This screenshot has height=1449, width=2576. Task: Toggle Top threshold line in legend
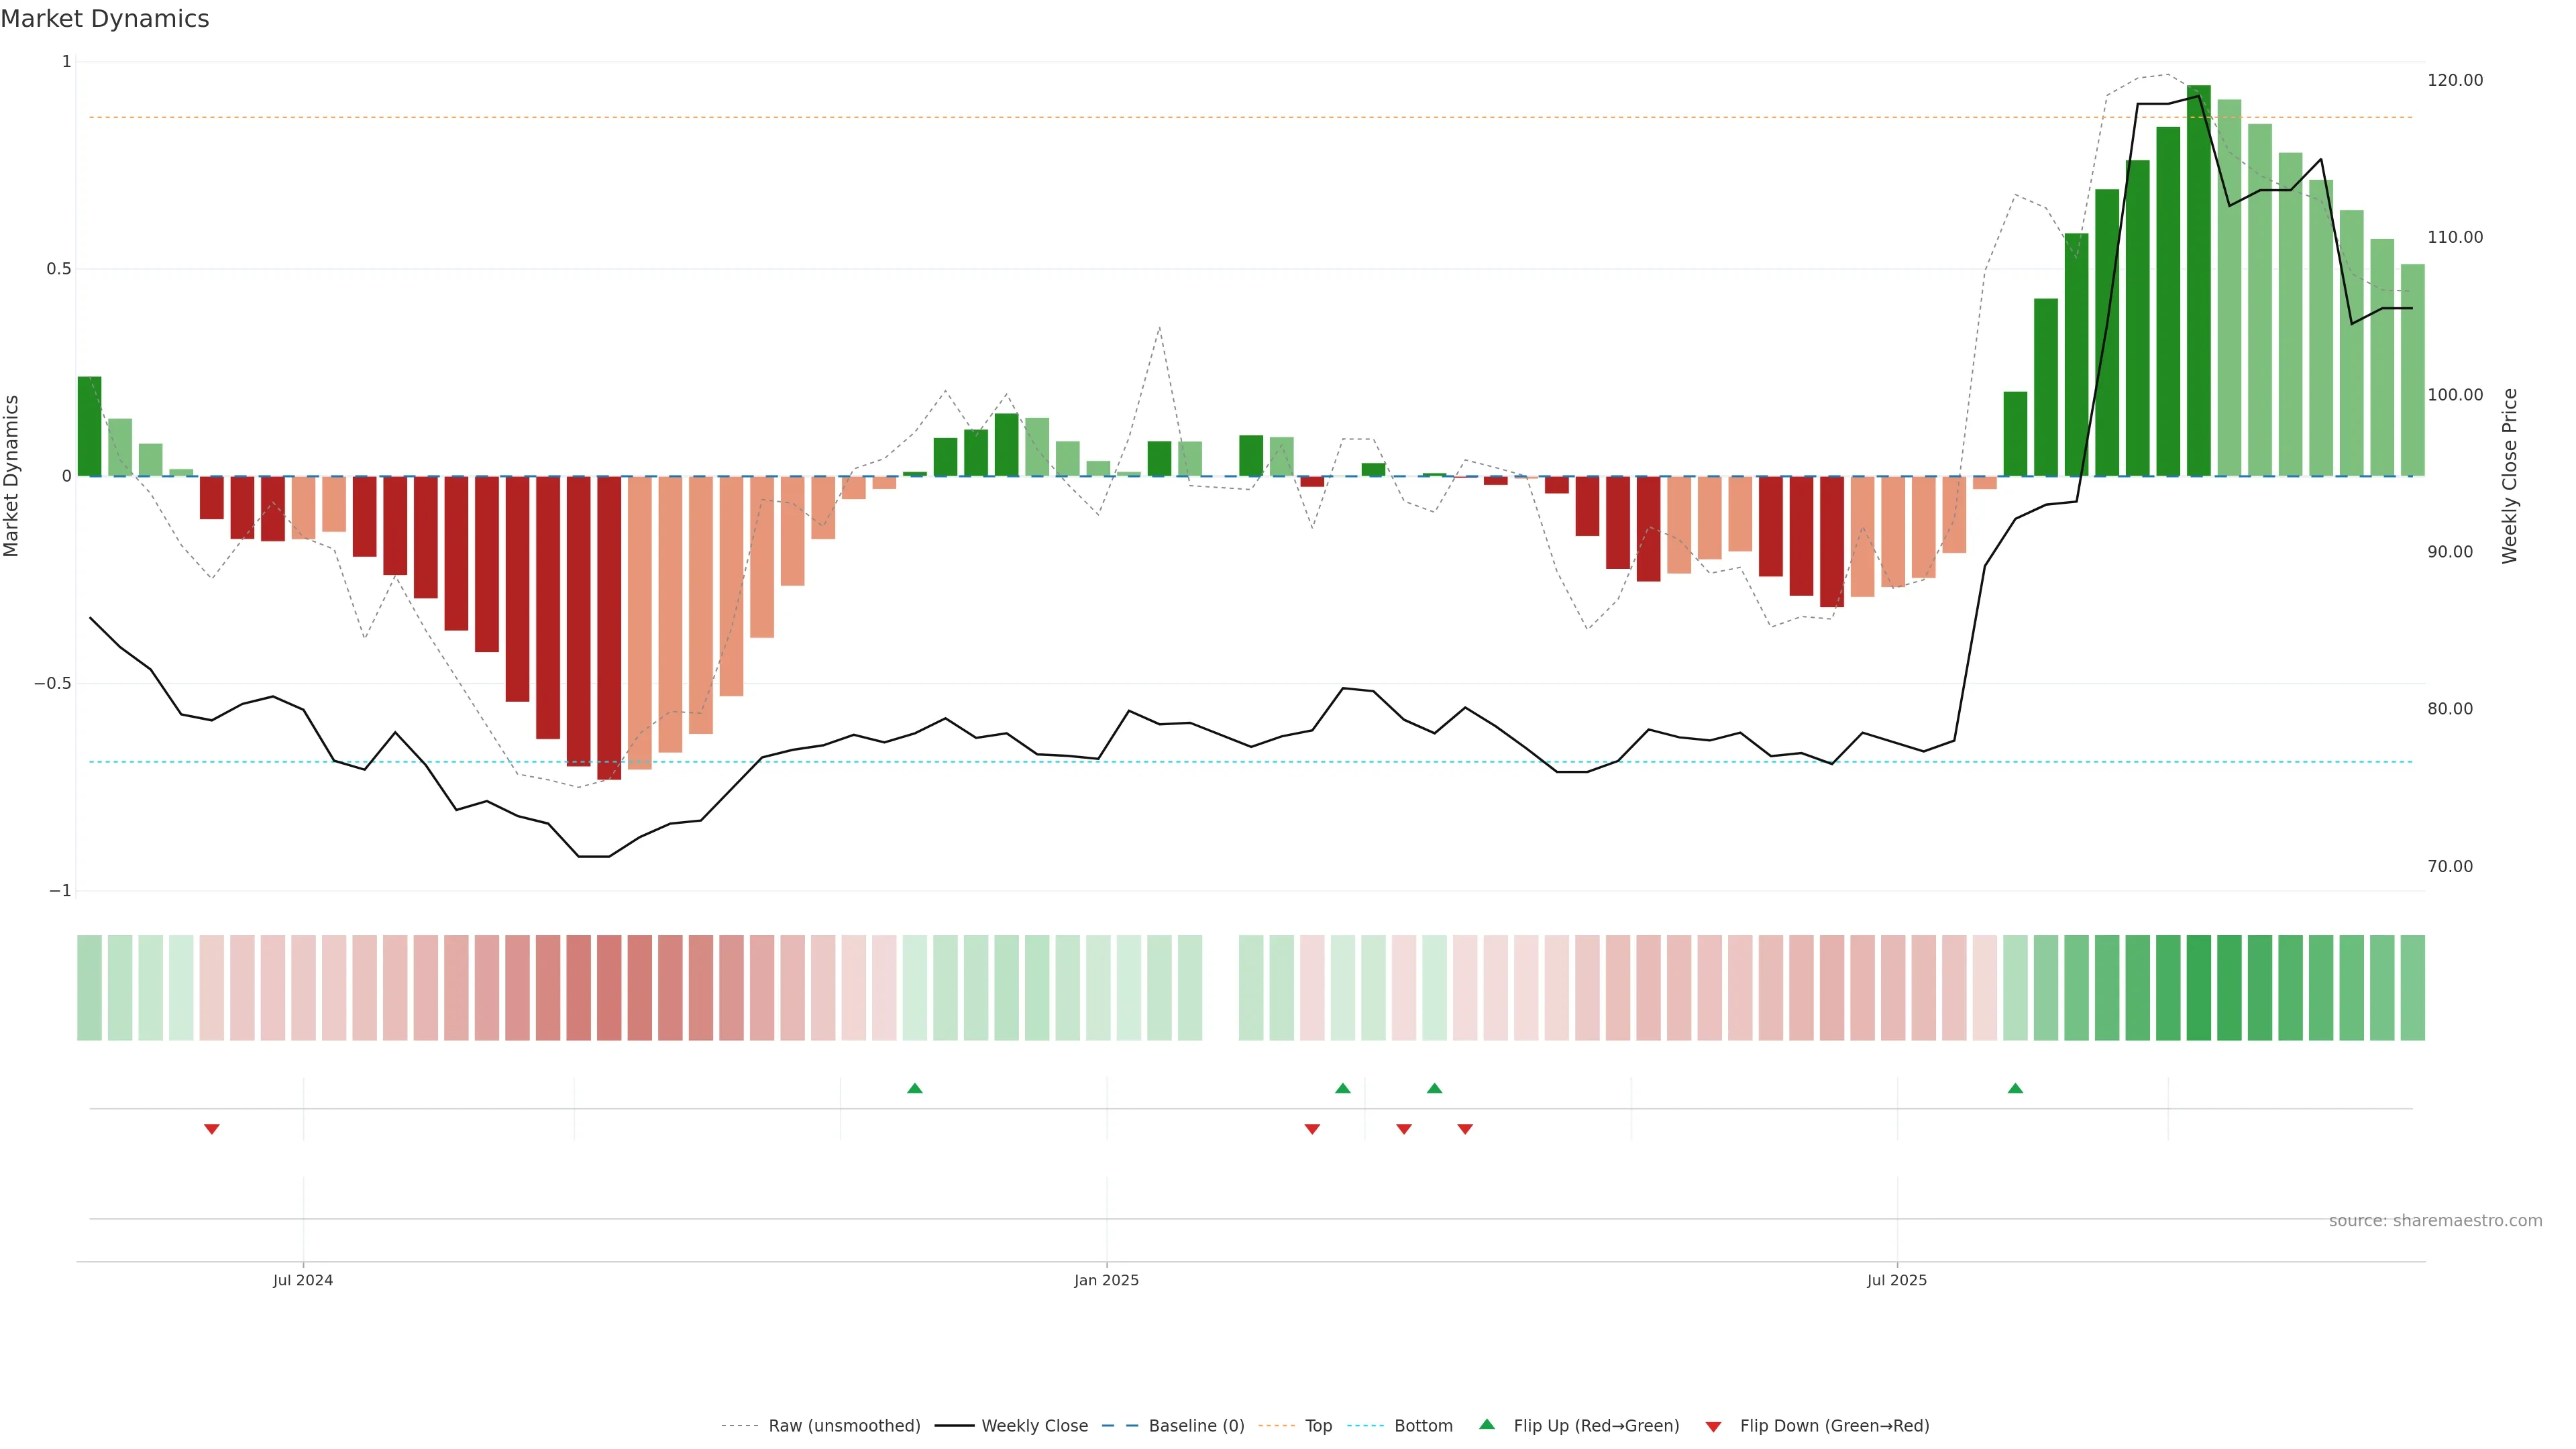(1318, 1425)
